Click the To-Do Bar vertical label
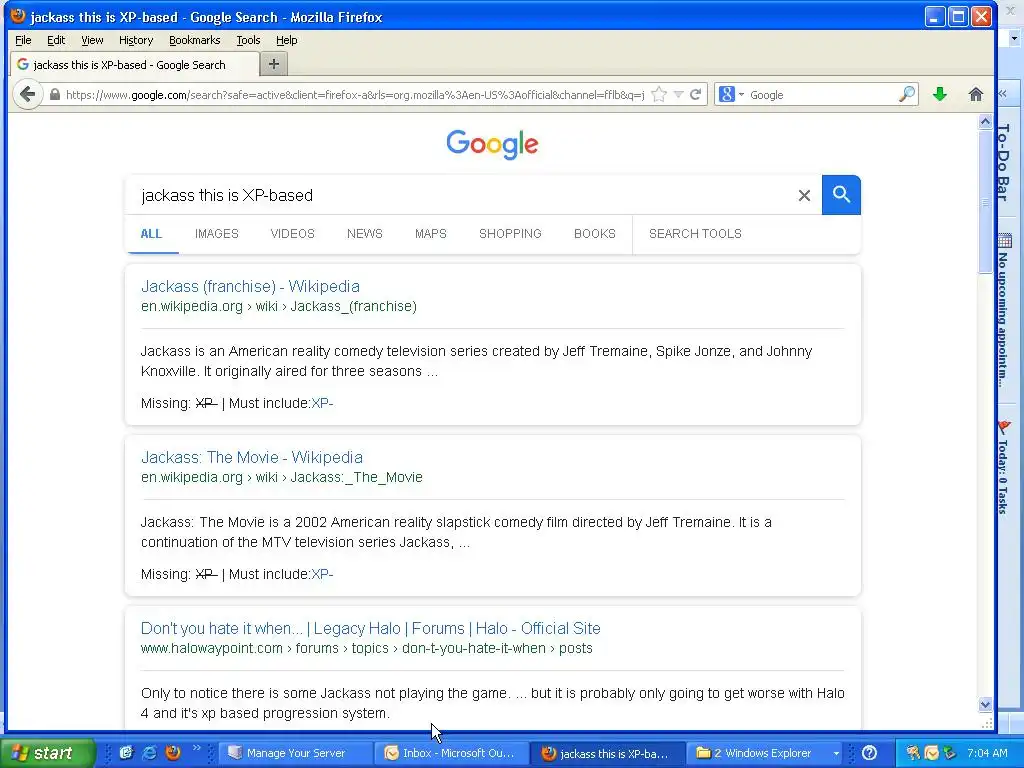This screenshot has height=768, width=1024. (x=1004, y=162)
